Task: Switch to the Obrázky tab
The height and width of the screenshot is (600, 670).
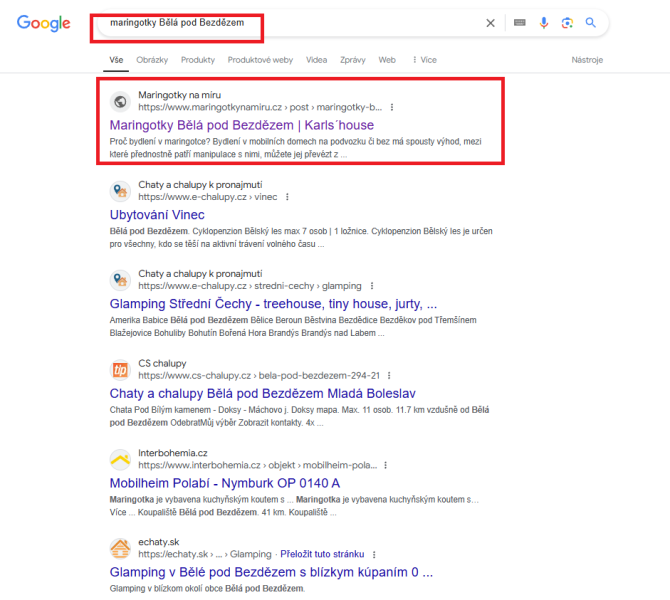Action: (x=152, y=60)
